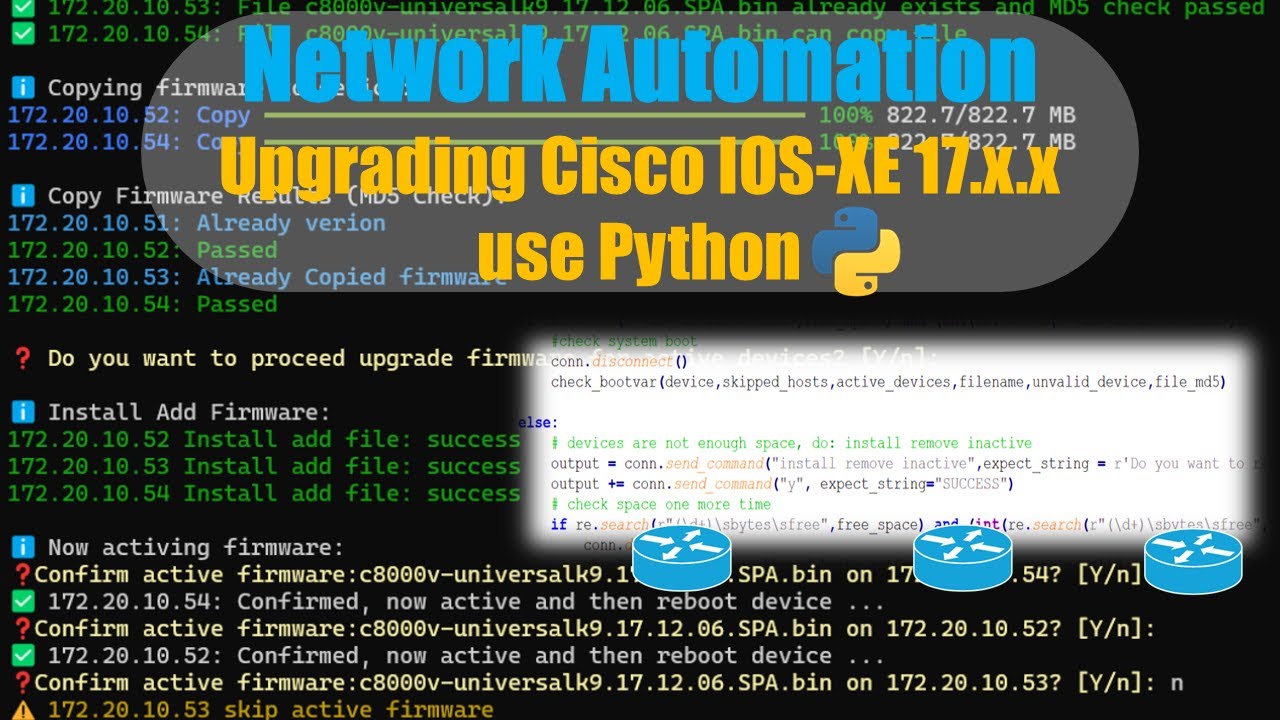Click the info icon beside 'Copy Firmware Results'
This screenshot has width=1280, height=720.
(x=22, y=196)
